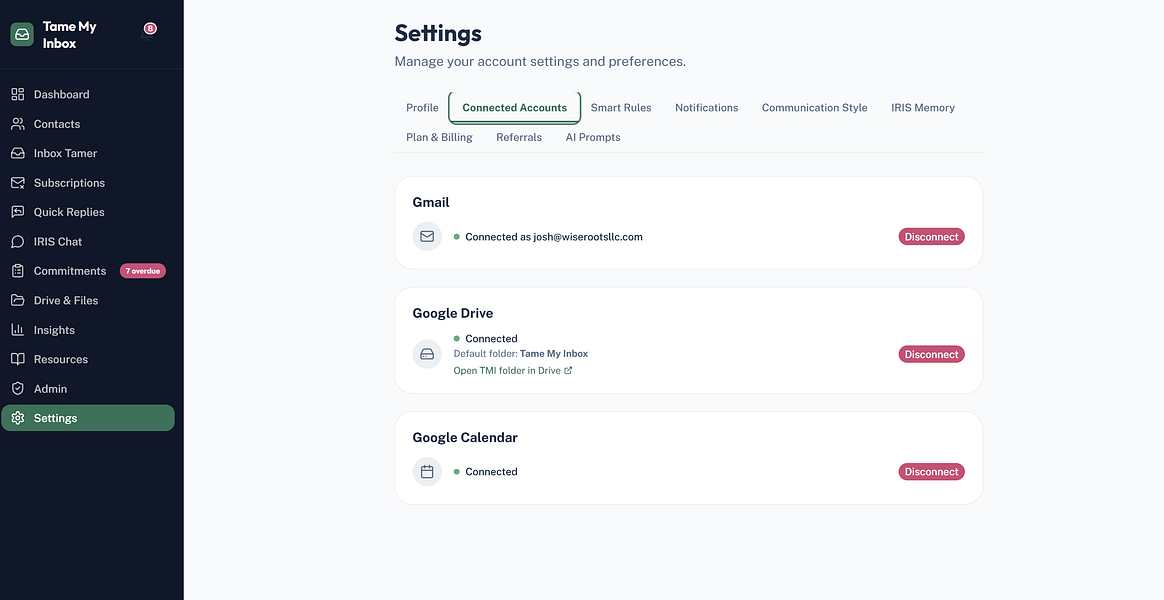Open Quick Replies sidebar icon
Viewport: 1164px width, 600px height.
click(x=18, y=212)
